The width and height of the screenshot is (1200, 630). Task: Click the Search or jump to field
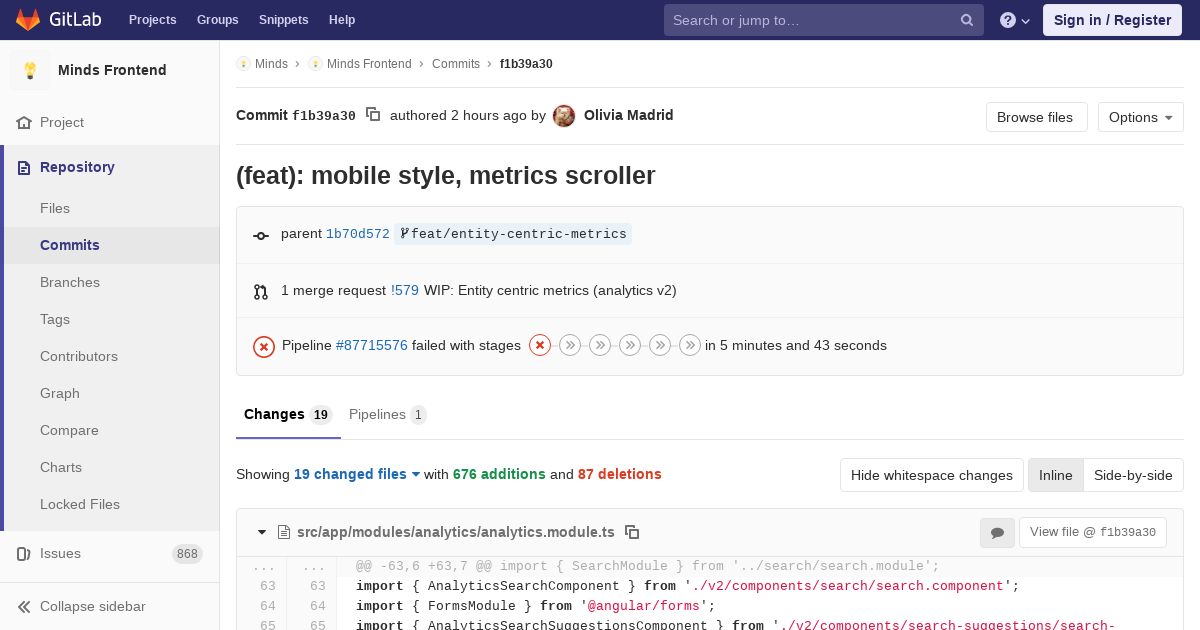pyautogui.click(x=812, y=20)
